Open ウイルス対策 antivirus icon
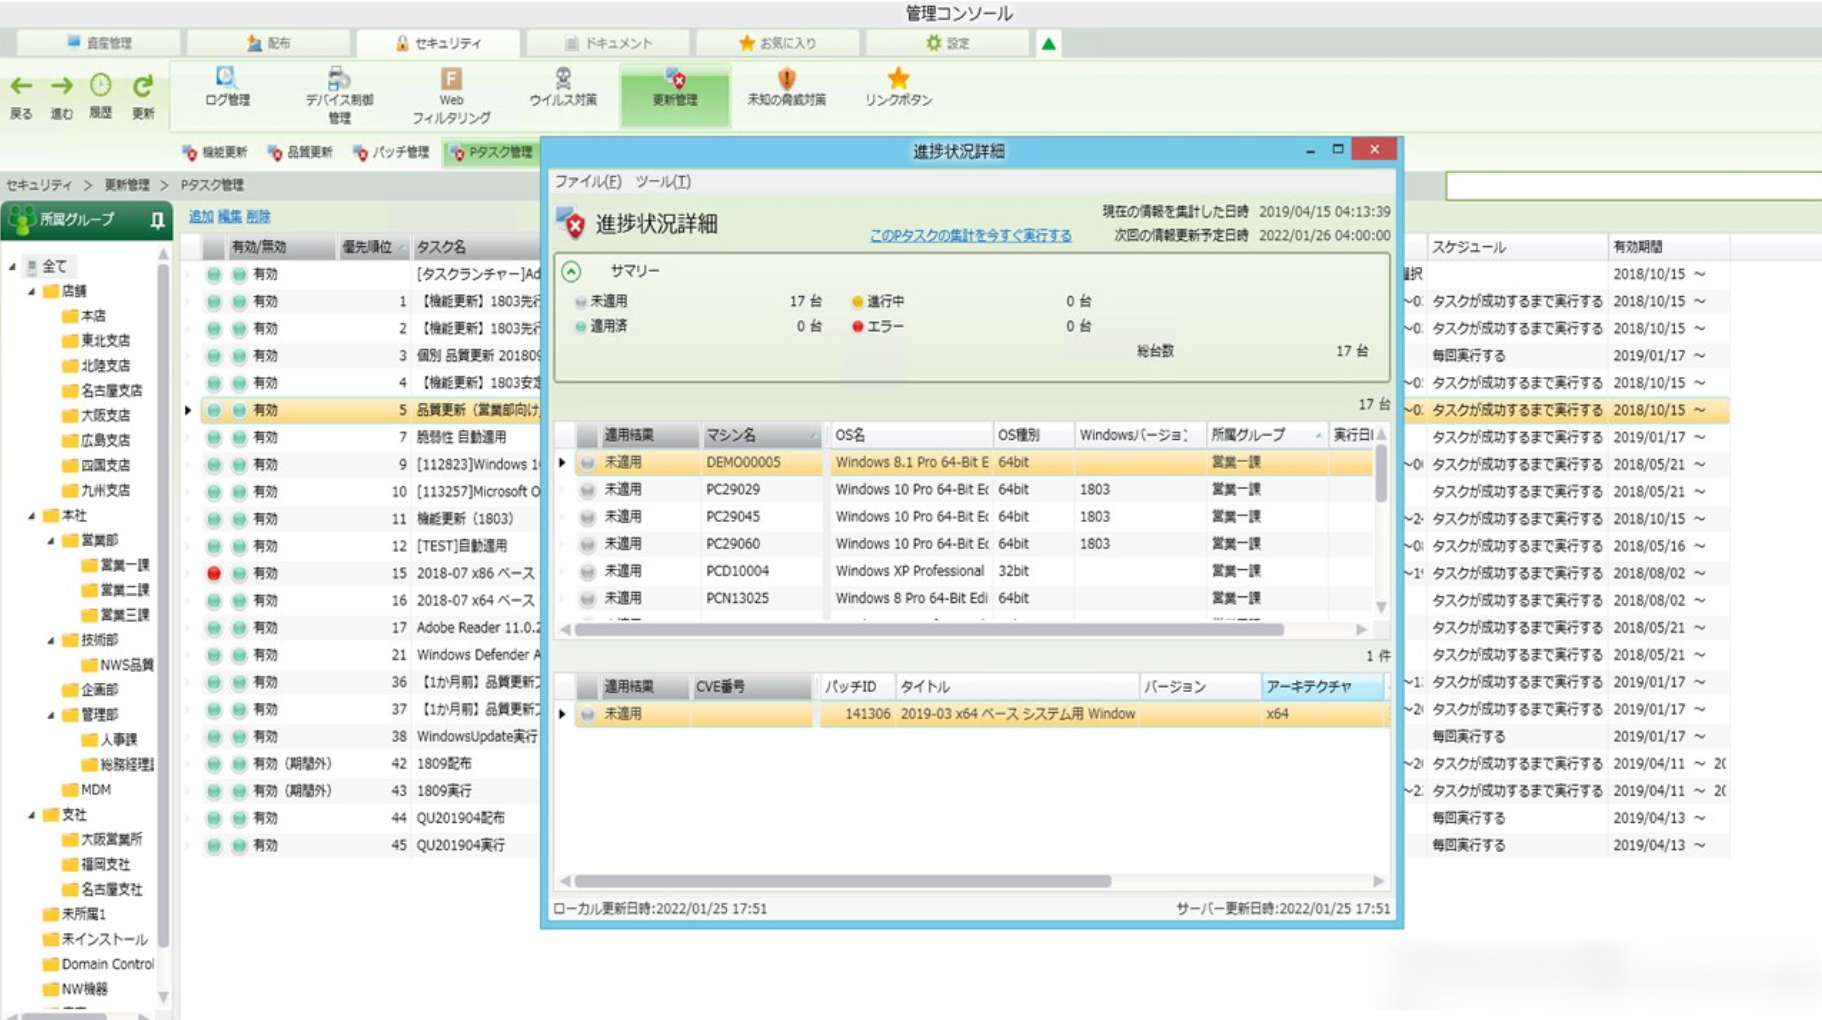Screen dimensions: 1822x1020 tap(563, 80)
